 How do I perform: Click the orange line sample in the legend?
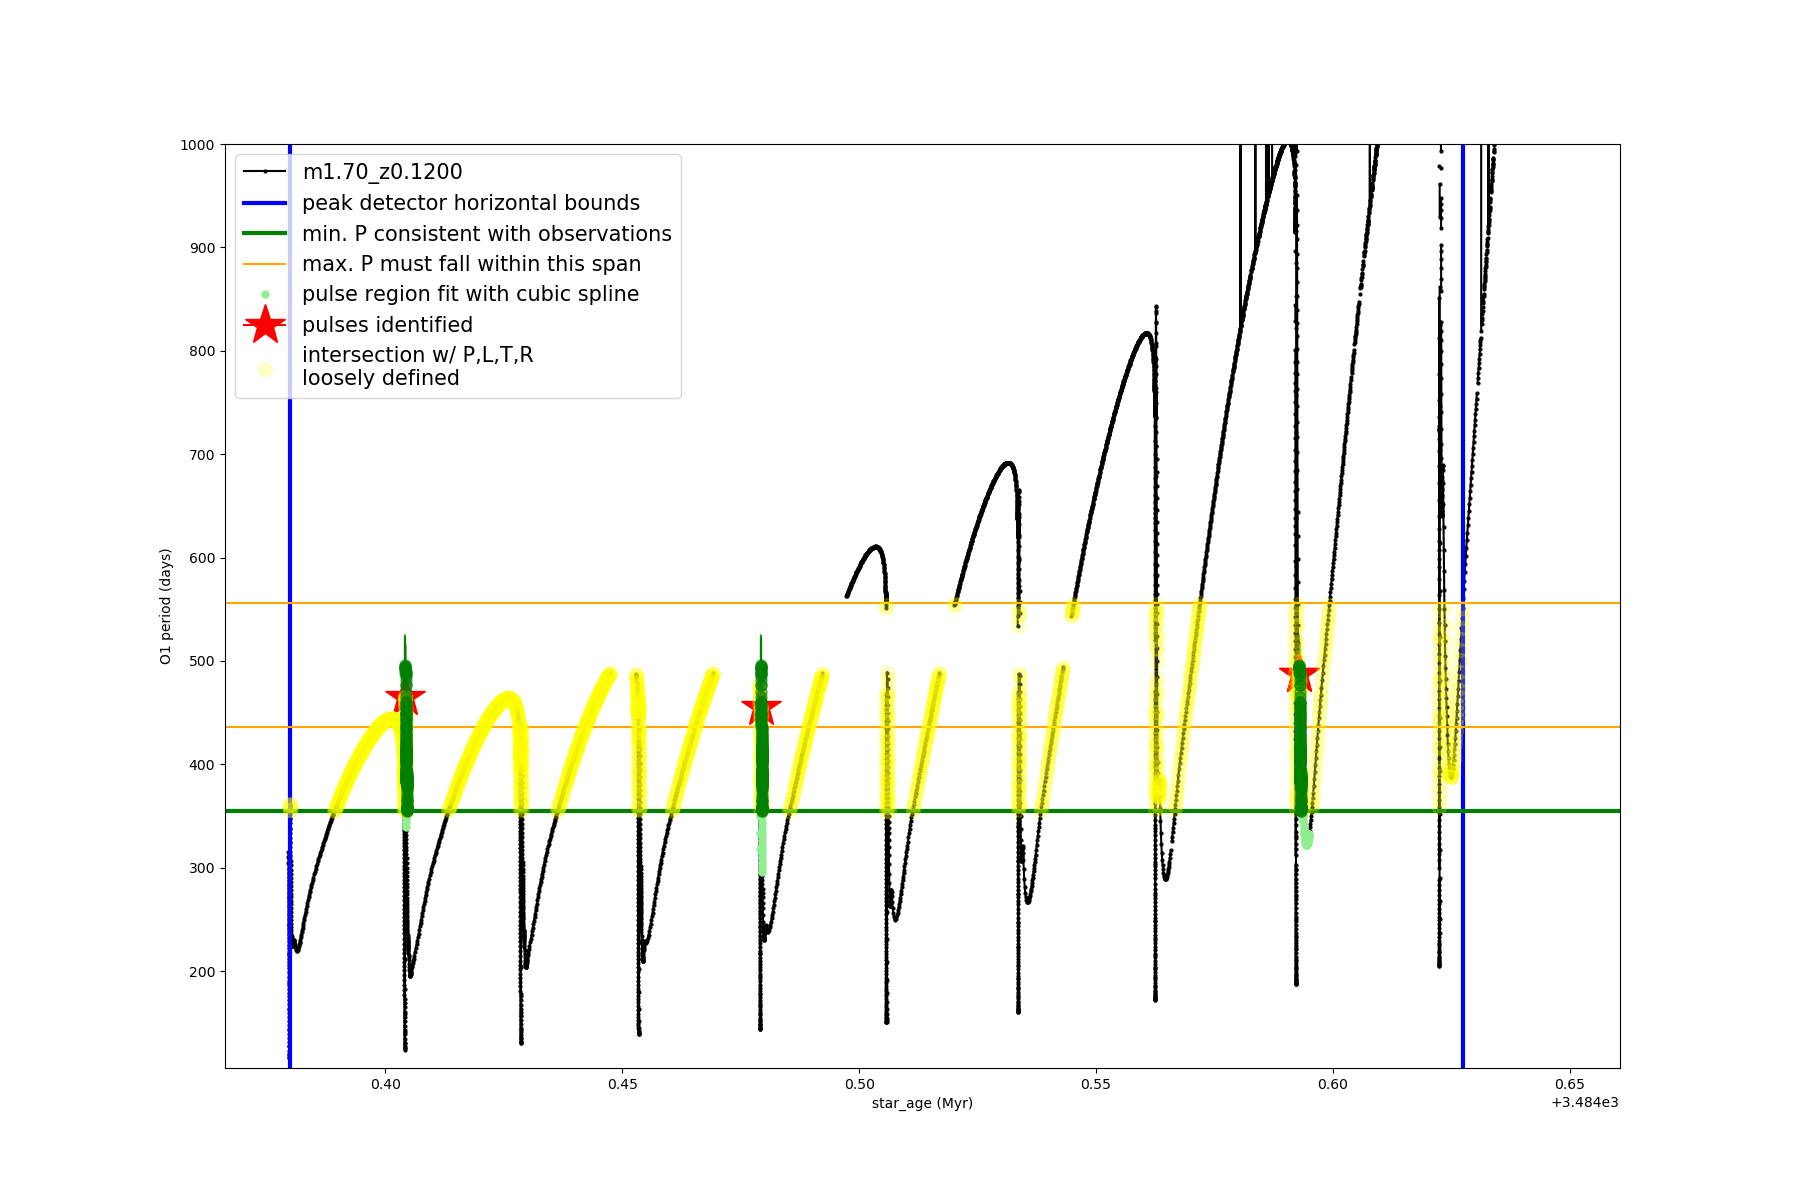[265, 264]
